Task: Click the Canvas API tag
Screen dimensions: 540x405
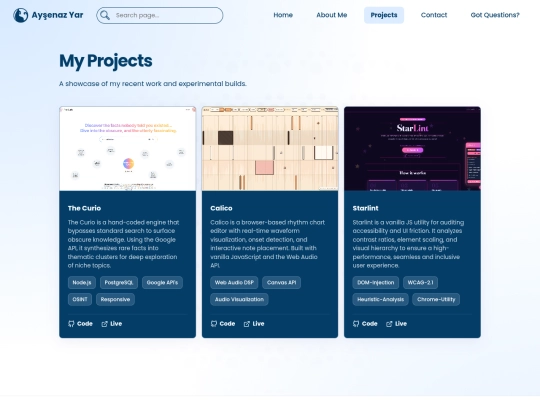Action: click(x=281, y=283)
